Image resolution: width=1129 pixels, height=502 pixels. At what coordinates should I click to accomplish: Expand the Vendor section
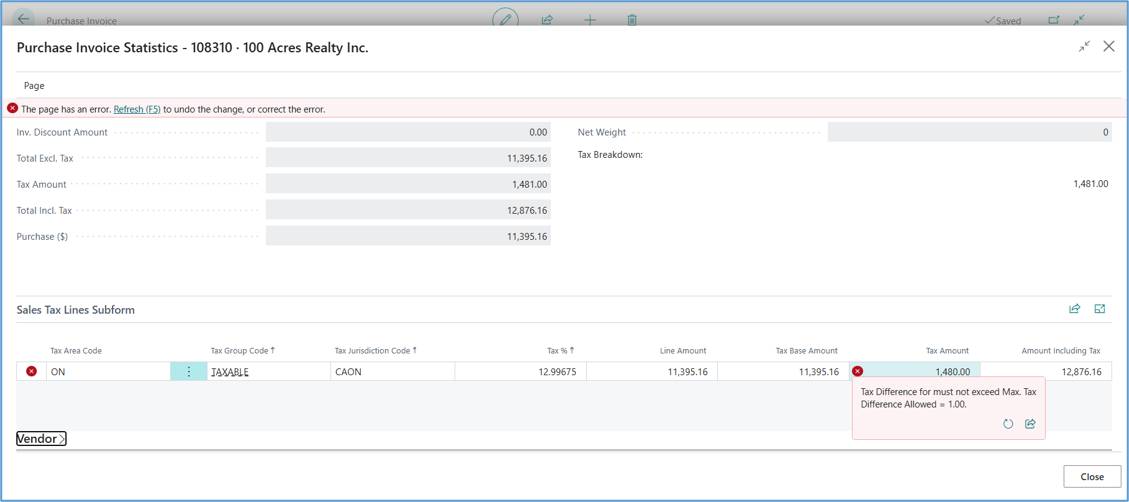tap(41, 439)
